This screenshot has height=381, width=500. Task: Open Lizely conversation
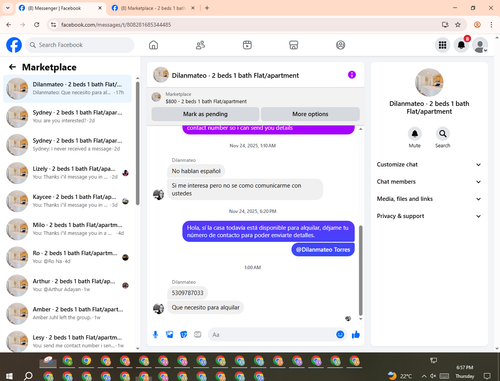pos(68,173)
